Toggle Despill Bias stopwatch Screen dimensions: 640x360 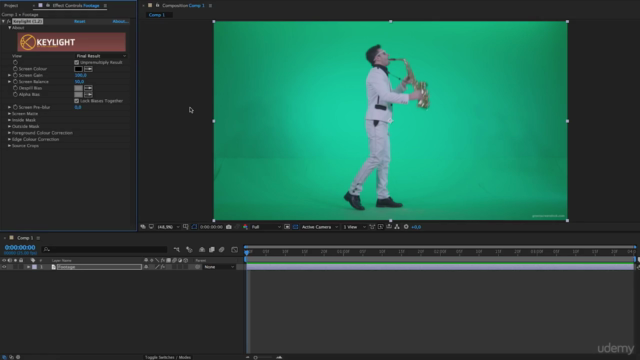click(15, 88)
